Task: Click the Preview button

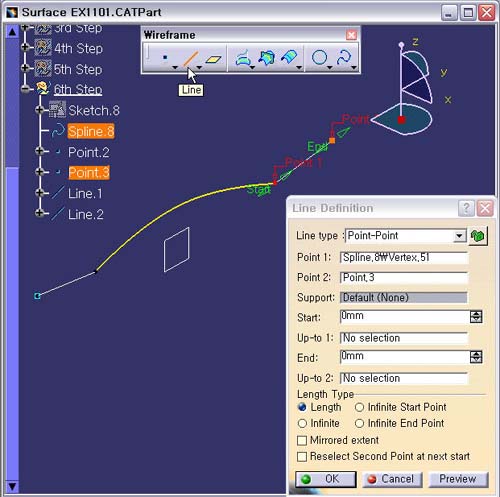Action: click(x=458, y=479)
